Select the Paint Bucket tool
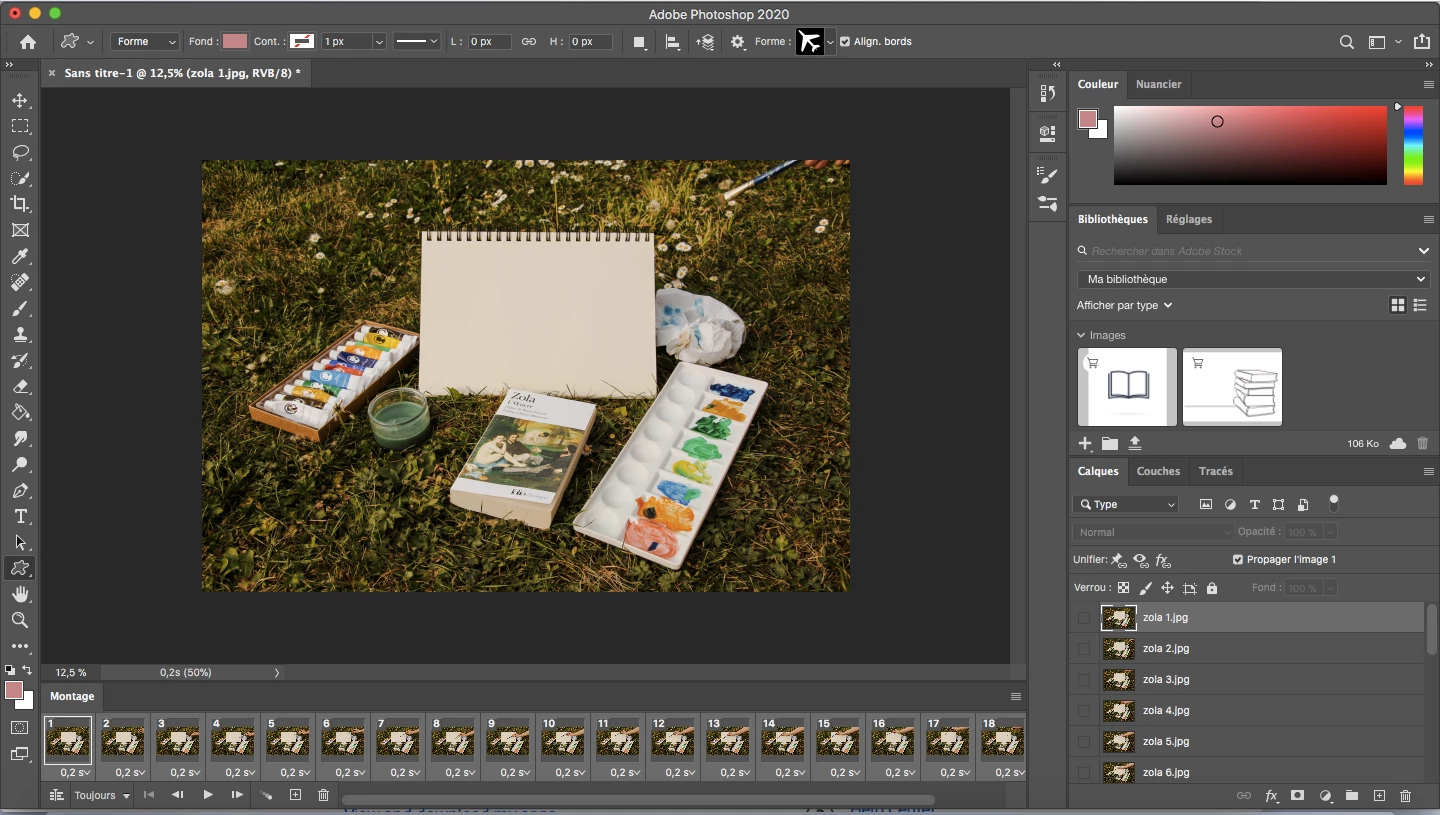This screenshot has width=1440, height=815. (x=20, y=412)
